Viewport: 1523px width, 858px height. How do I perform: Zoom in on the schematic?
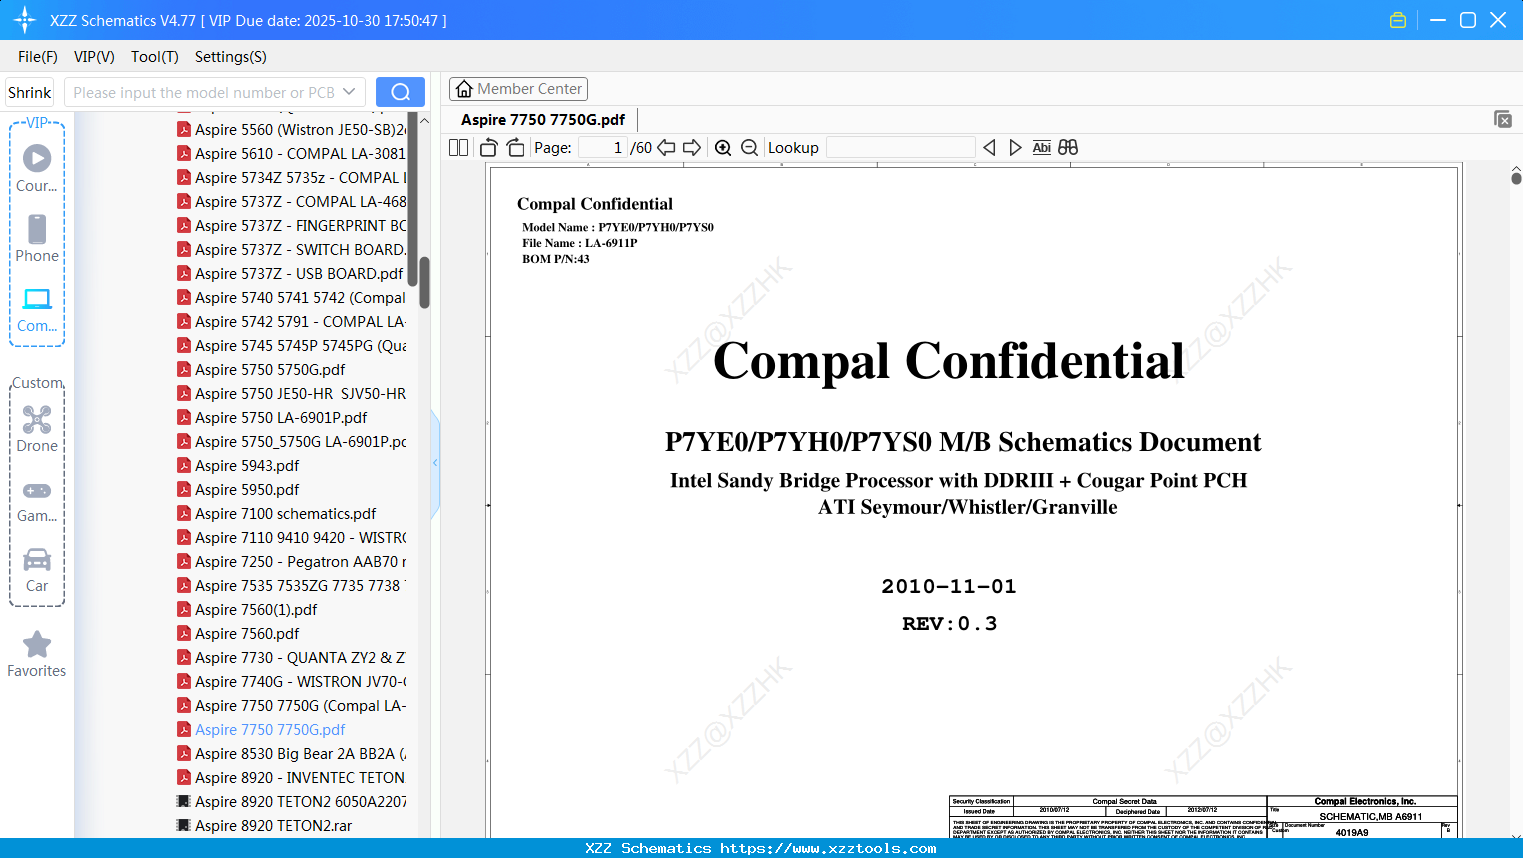(723, 148)
